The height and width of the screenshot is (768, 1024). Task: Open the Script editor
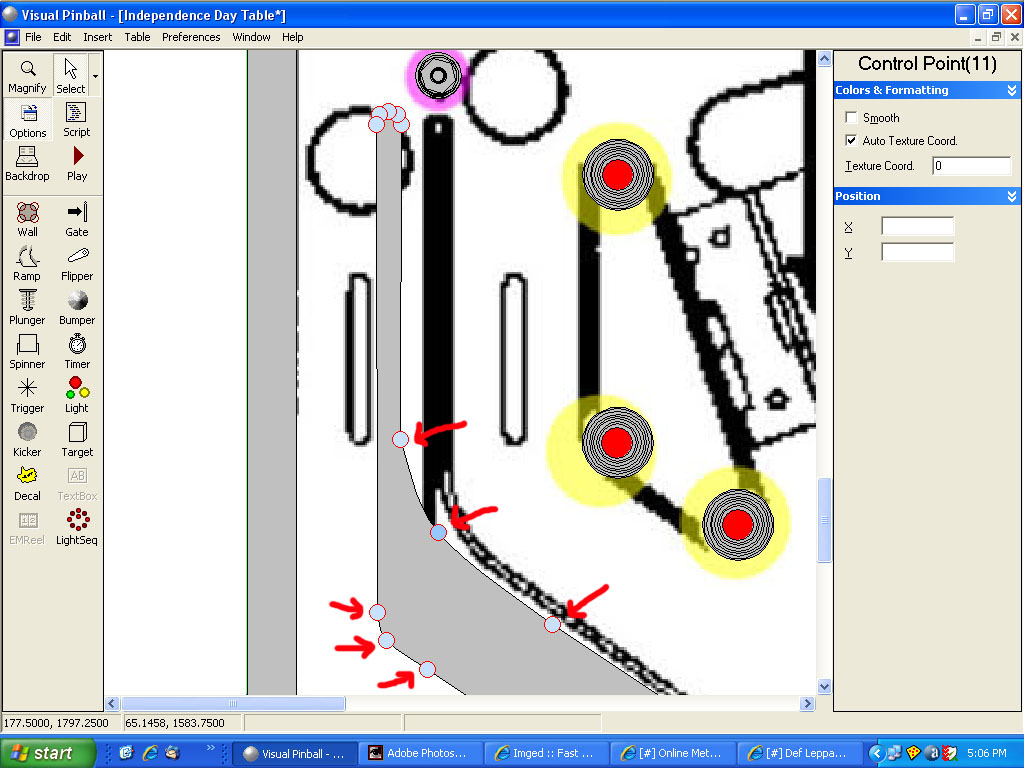point(77,119)
